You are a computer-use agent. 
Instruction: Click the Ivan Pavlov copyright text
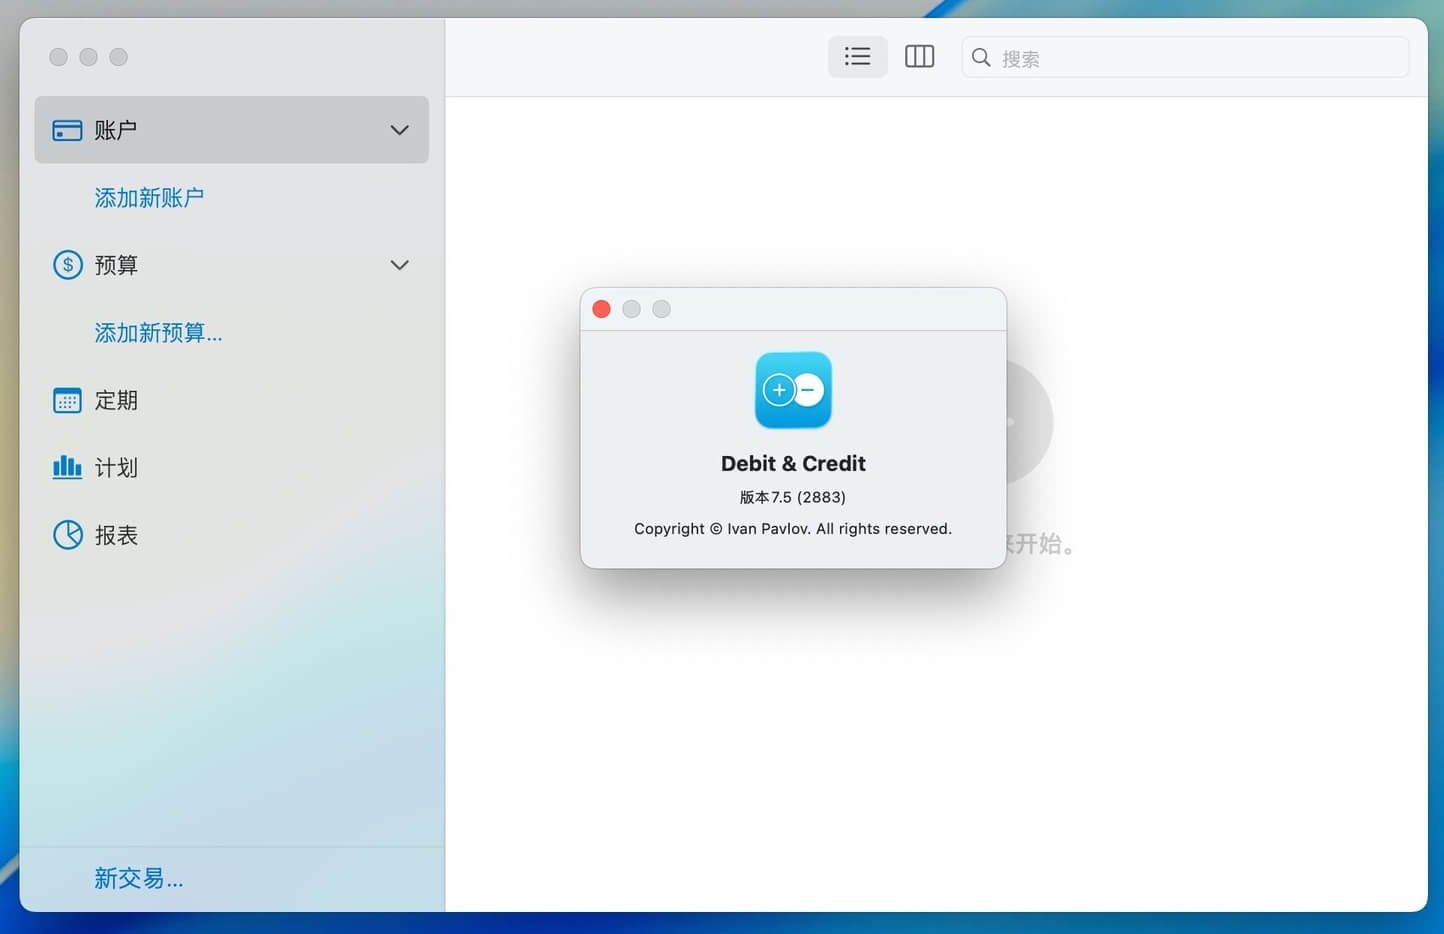(793, 529)
